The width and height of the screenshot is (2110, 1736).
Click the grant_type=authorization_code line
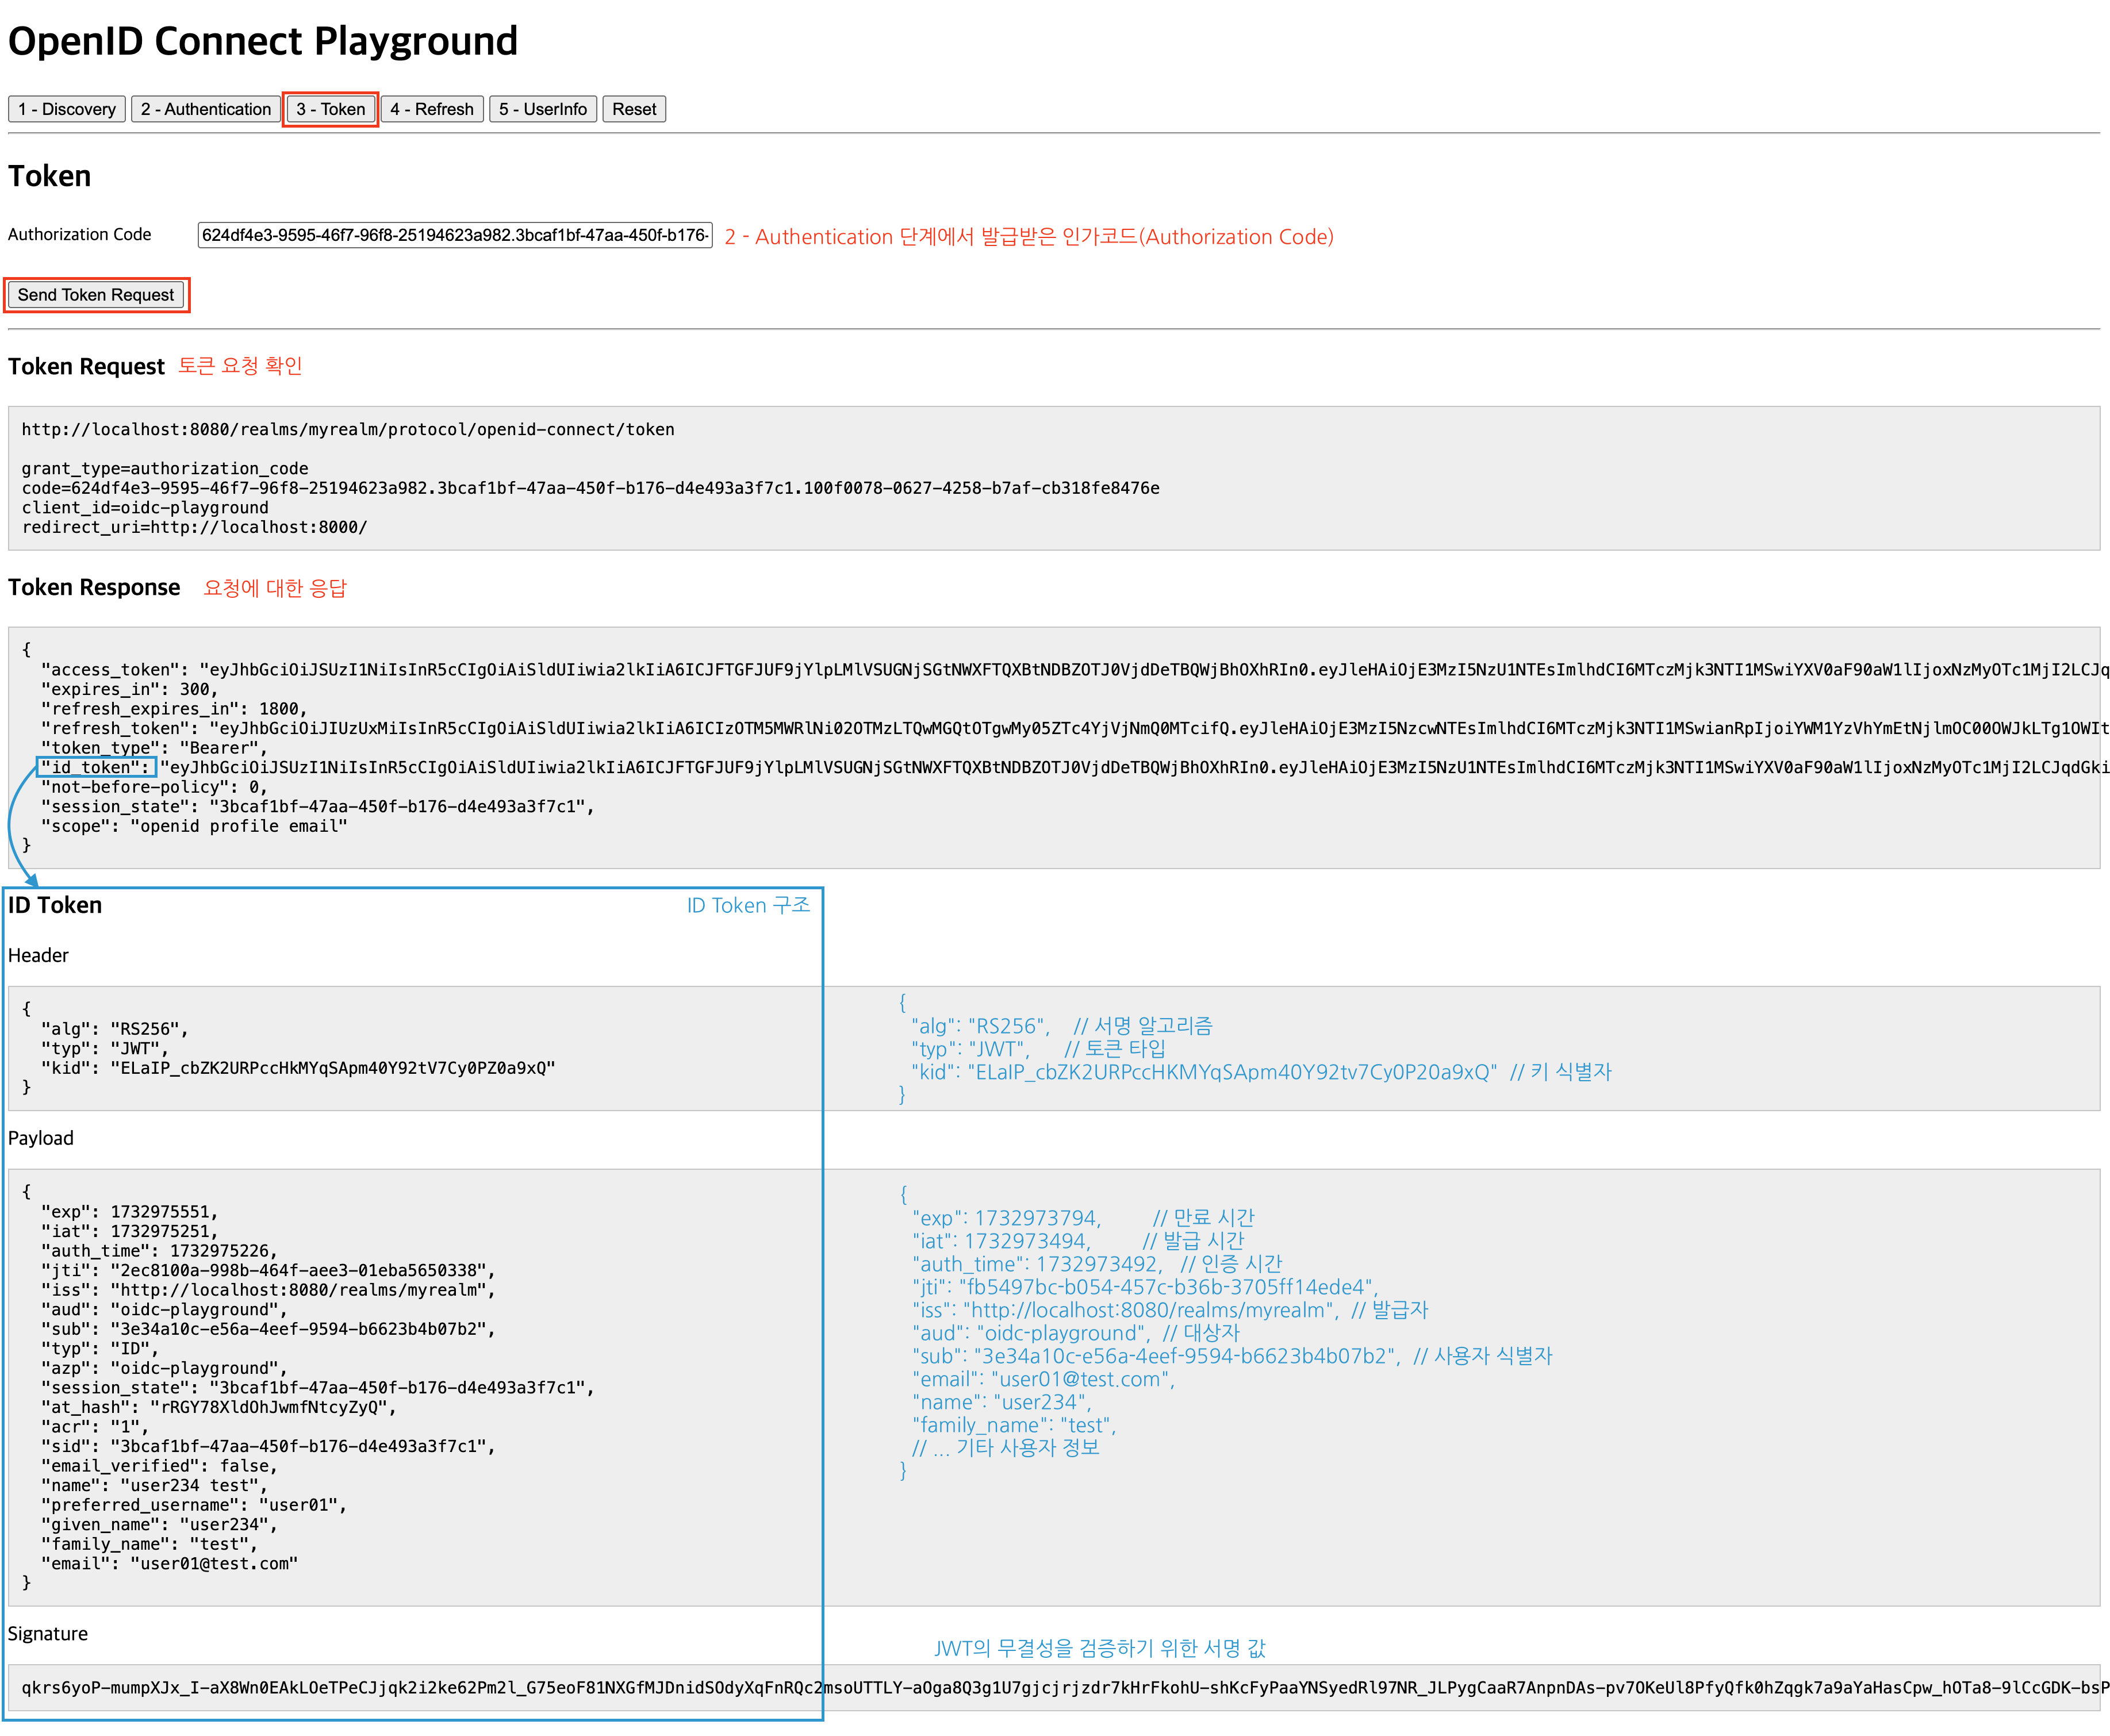(x=165, y=469)
